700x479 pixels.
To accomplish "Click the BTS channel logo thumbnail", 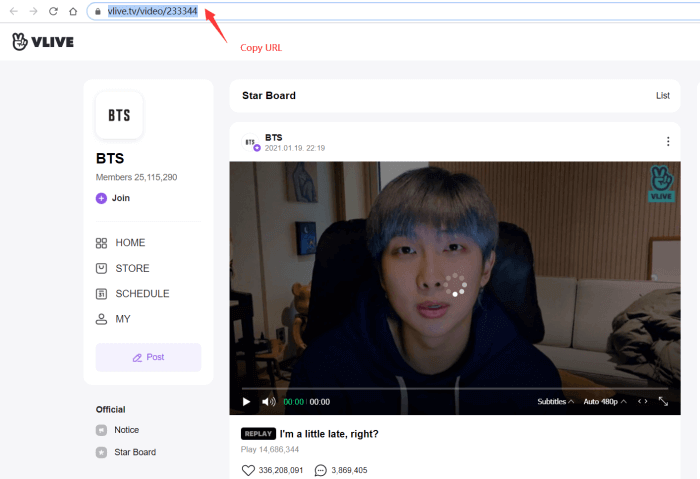I will coord(119,115).
